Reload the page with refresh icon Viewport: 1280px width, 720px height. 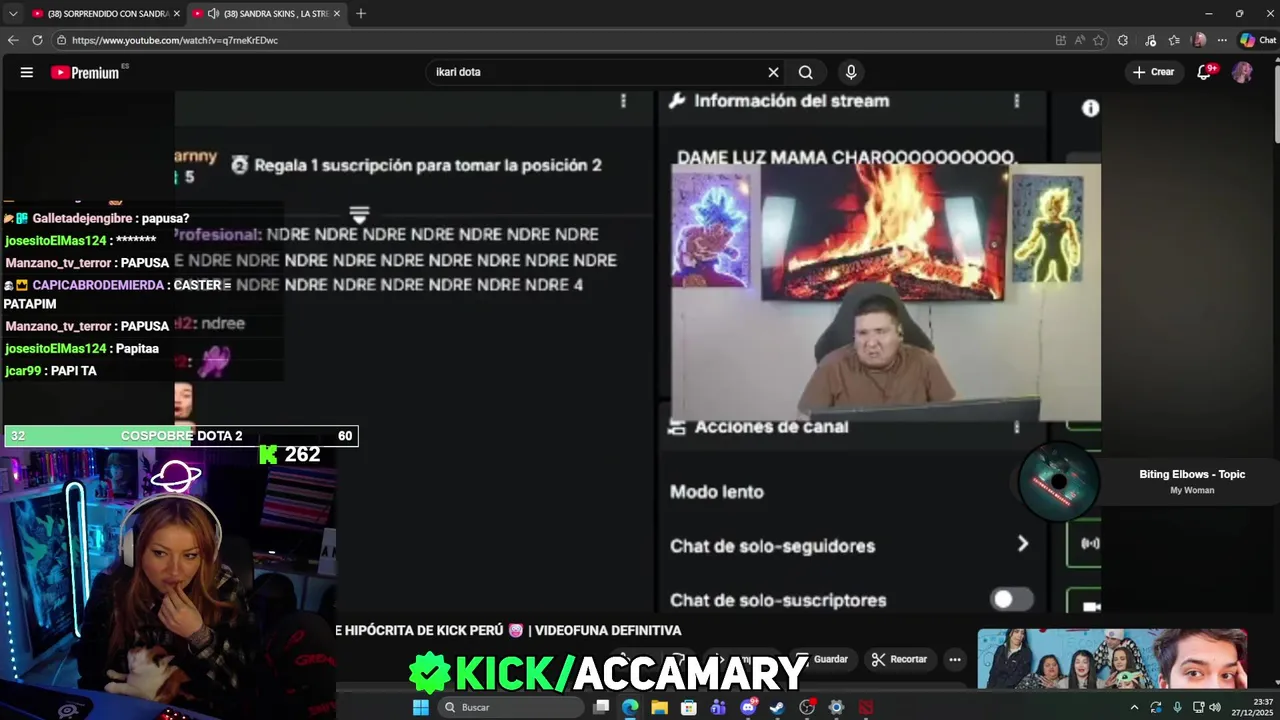tap(37, 40)
